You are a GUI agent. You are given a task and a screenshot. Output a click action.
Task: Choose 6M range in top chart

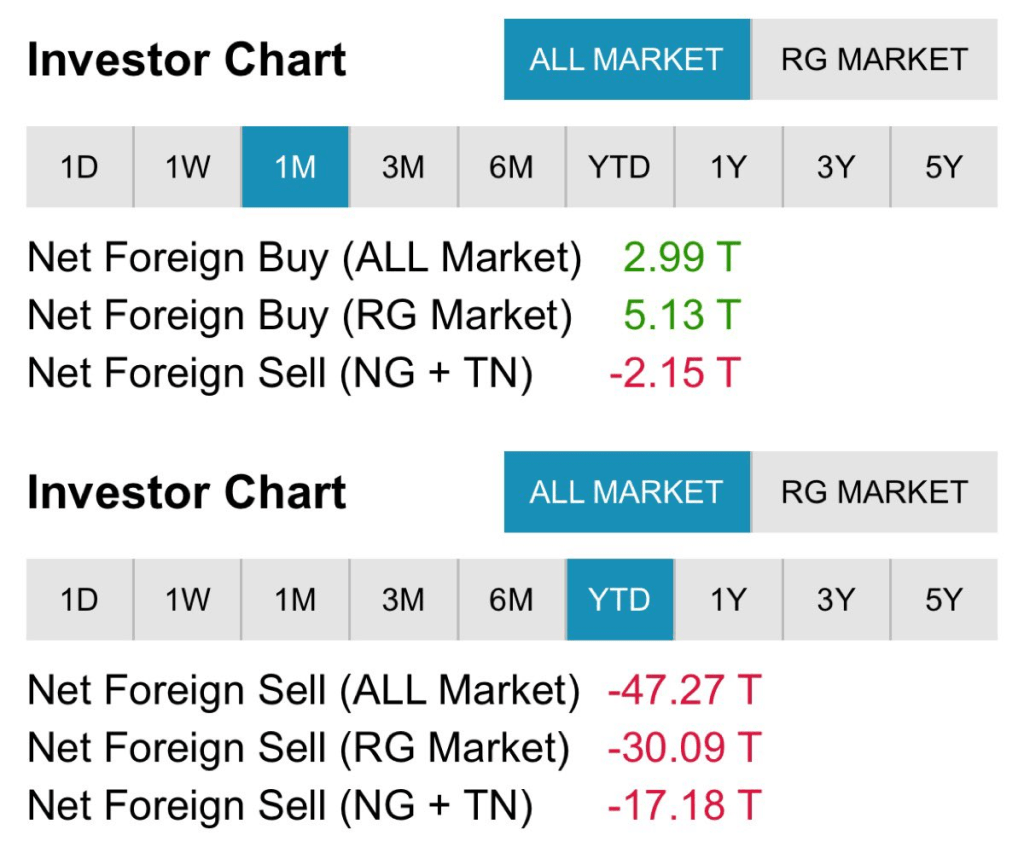pyautogui.click(x=511, y=167)
